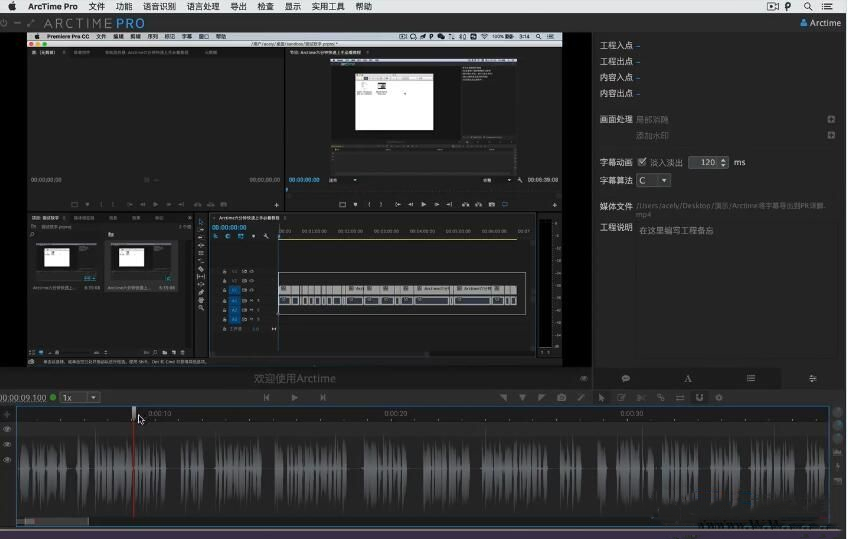This screenshot has height=539, width=848.
Task: Click the Arctime account link at top right
Action: tap(820, 23)
